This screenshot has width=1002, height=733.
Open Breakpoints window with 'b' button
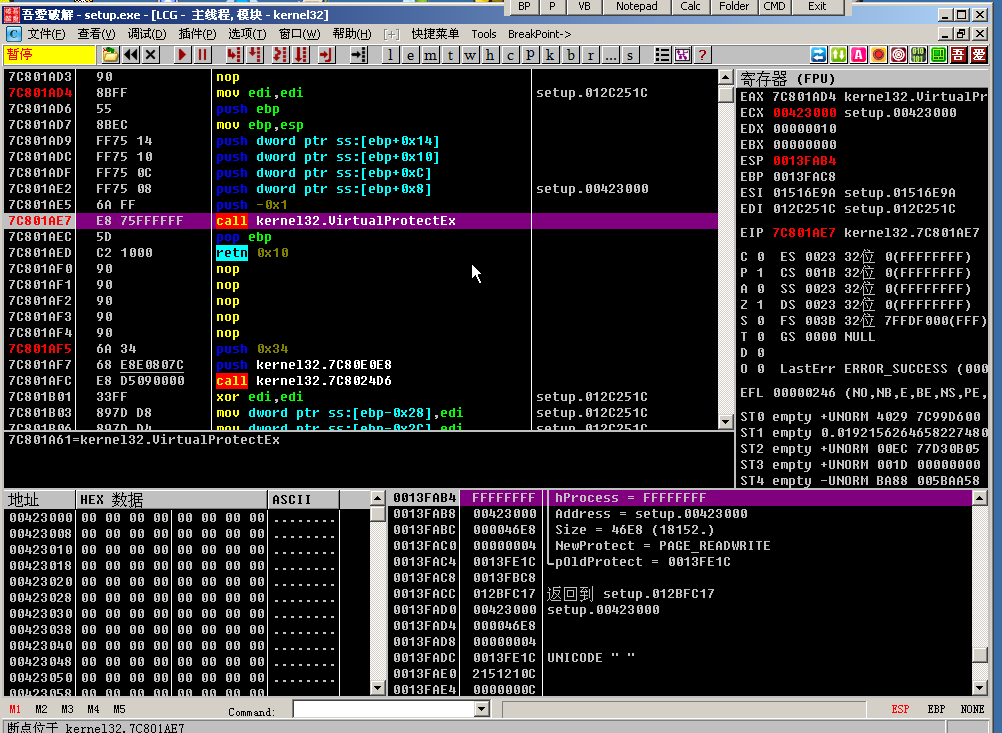point(571,55)
